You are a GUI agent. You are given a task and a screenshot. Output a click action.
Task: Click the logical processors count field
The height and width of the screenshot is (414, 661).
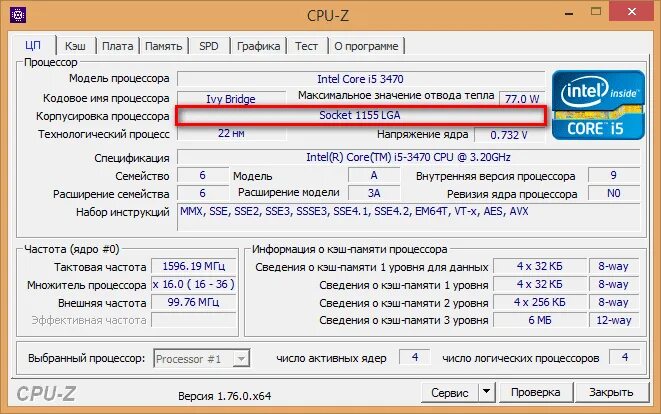[x=625, y=358]
